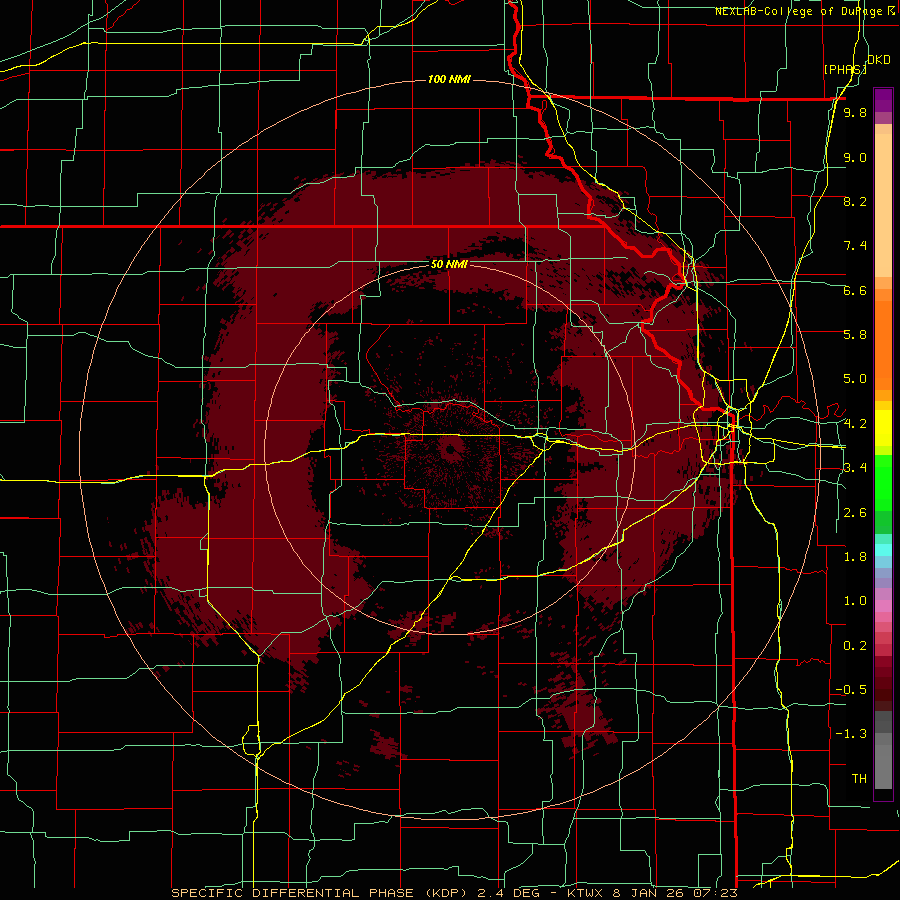Pick the purple band atop the color bar
This screenshot has height=900, width=900.
(883, 100)
